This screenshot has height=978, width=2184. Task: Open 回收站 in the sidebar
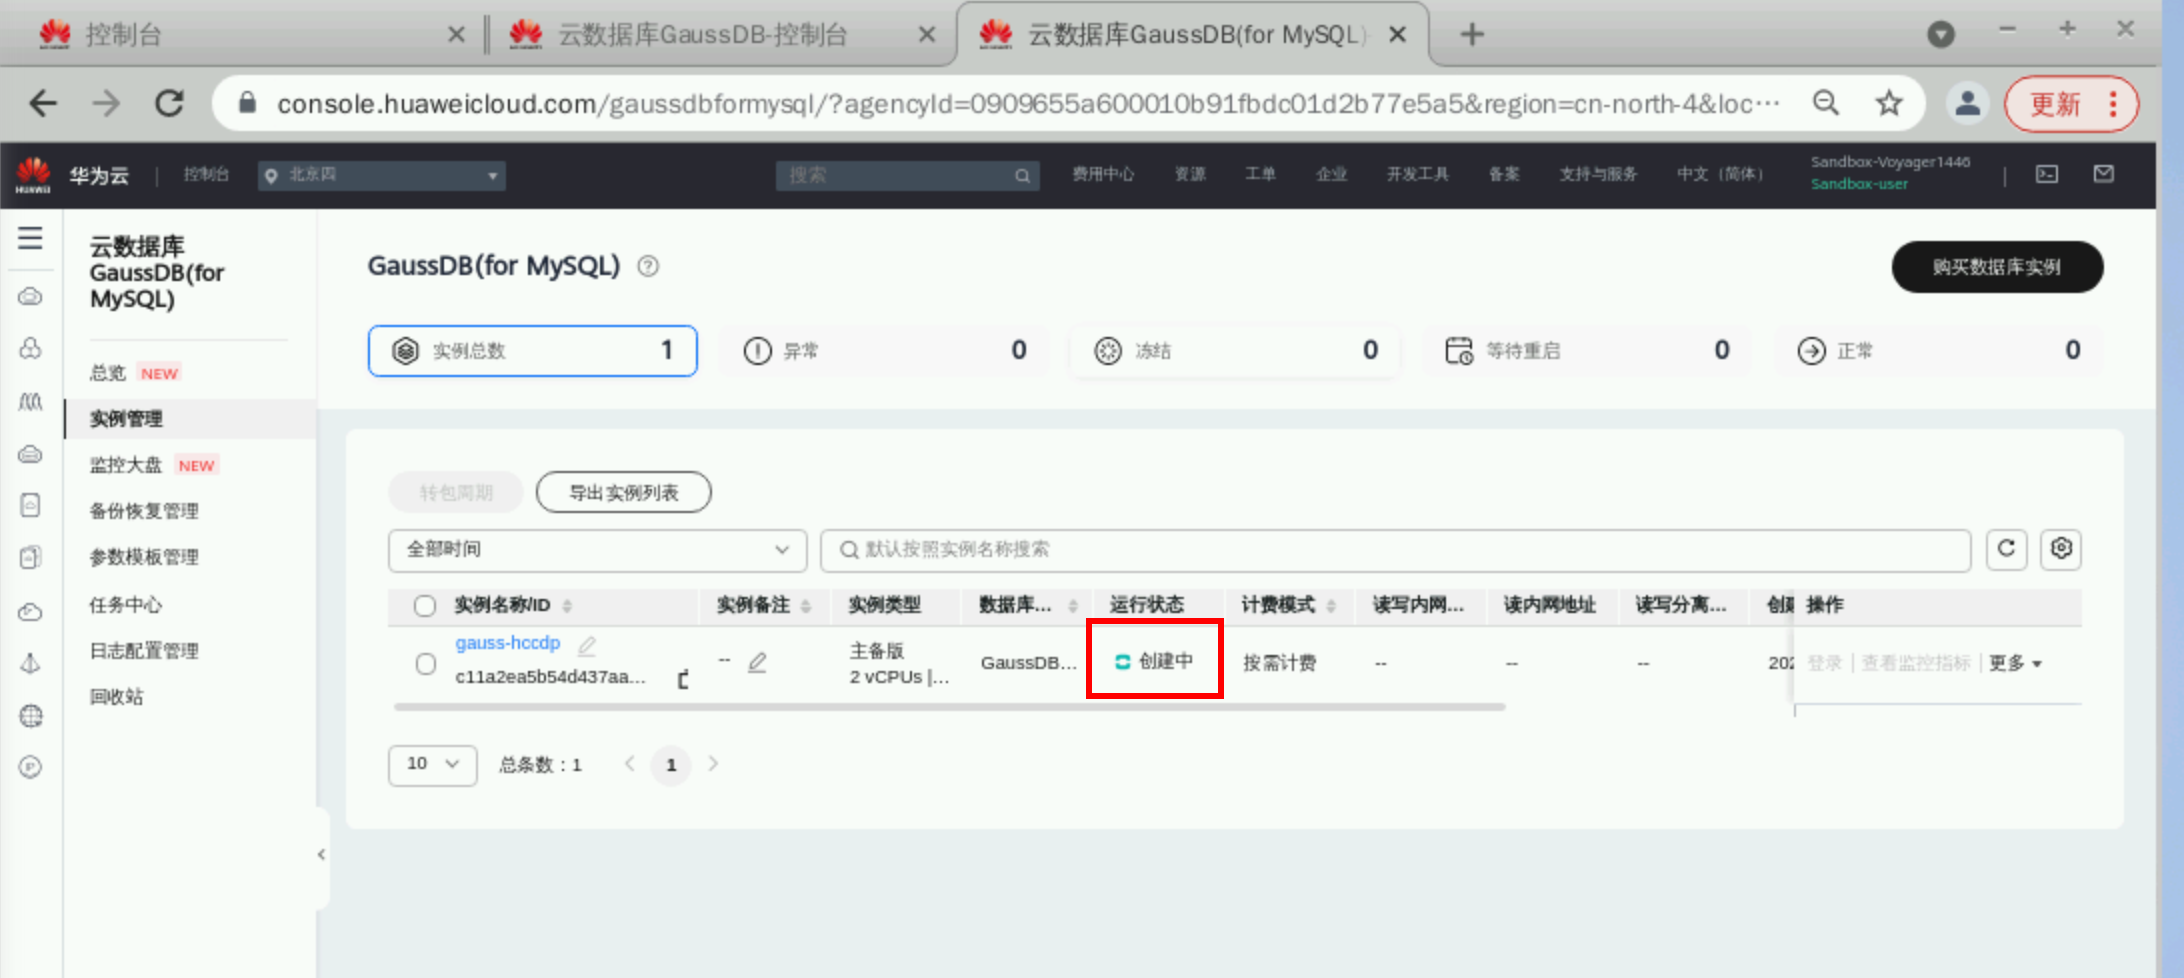[116, 697]
